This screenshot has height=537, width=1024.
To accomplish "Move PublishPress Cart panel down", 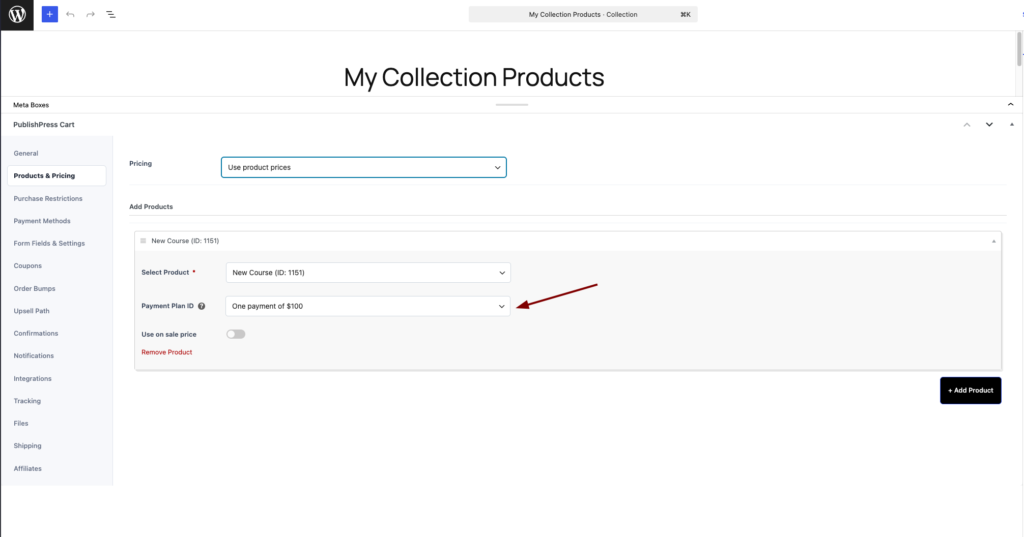I will [989, 124].
